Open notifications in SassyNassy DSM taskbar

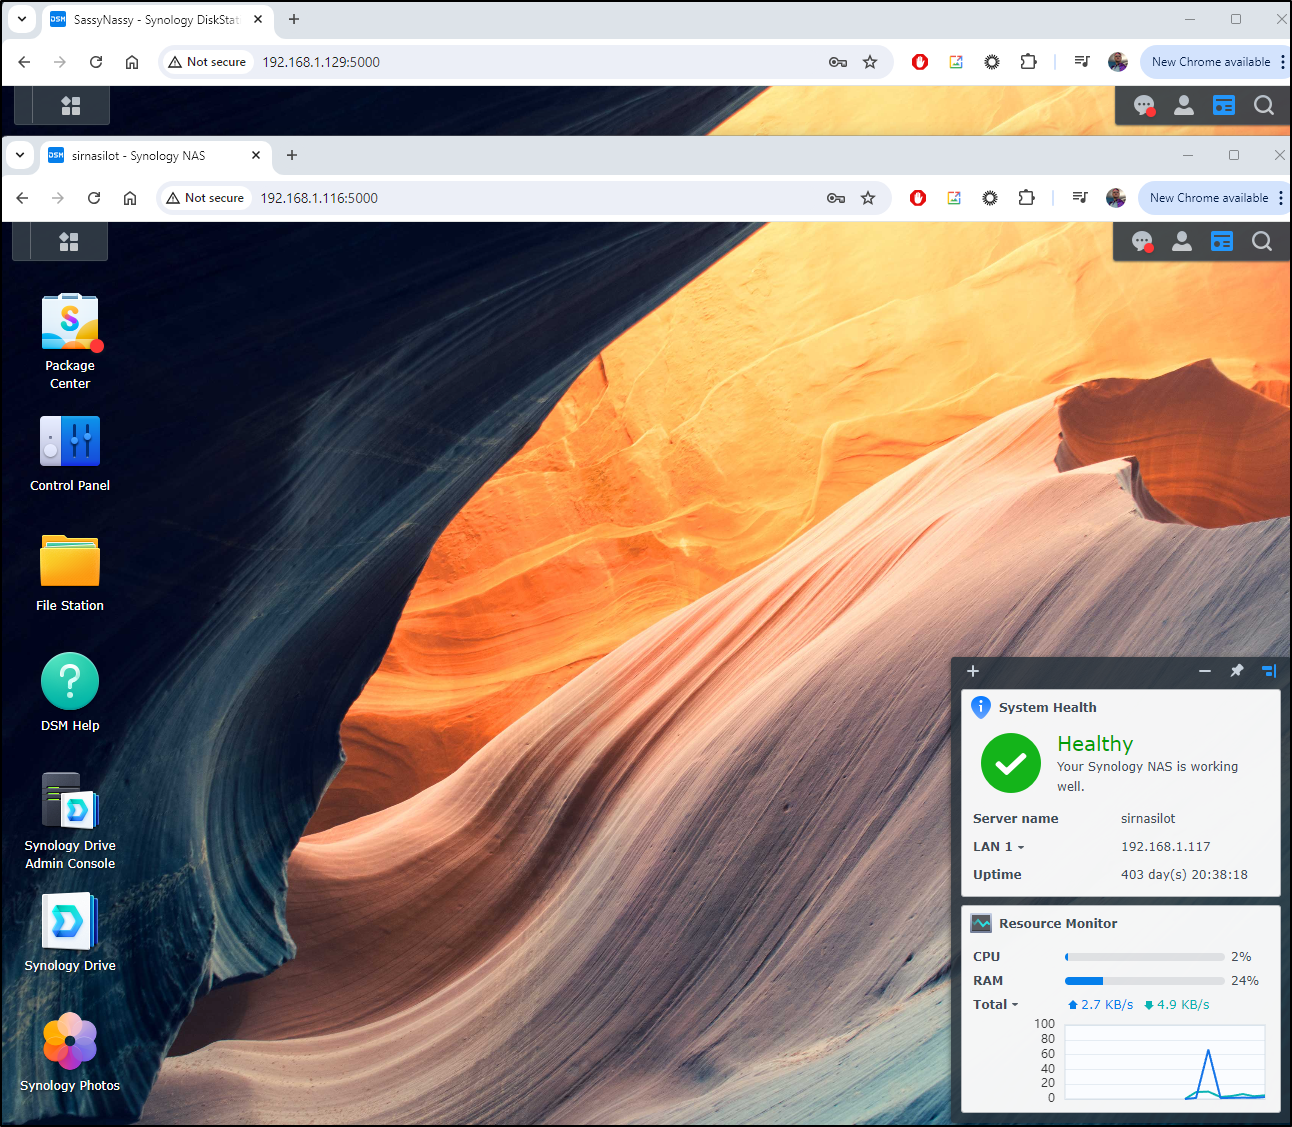1144,105
